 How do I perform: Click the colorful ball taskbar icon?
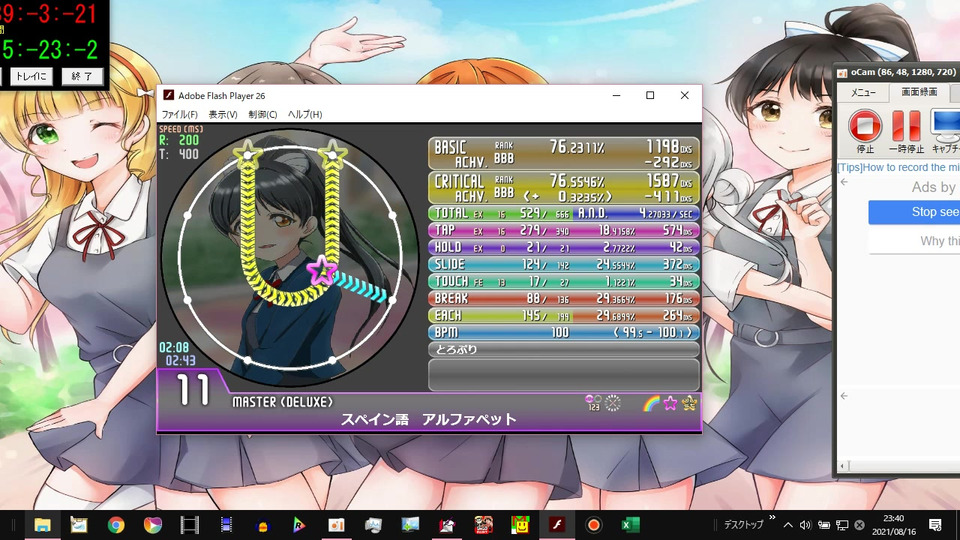152,525
